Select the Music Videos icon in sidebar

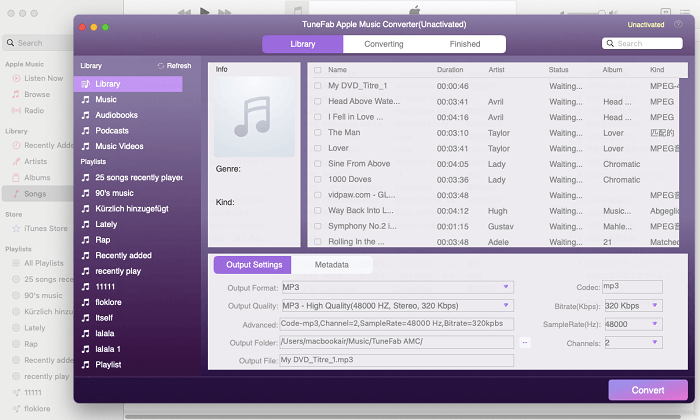pos(85,146)
